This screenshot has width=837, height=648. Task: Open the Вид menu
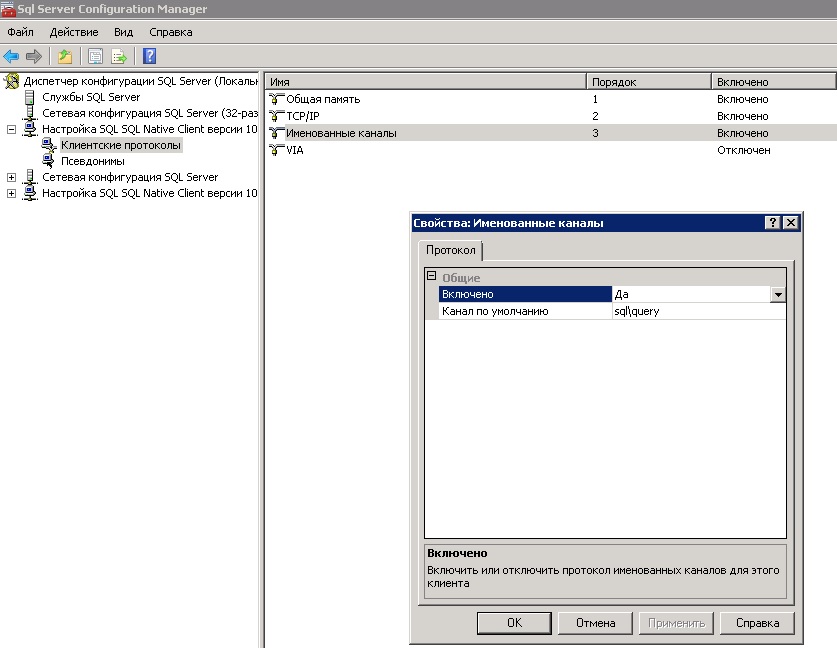point(123,32)
